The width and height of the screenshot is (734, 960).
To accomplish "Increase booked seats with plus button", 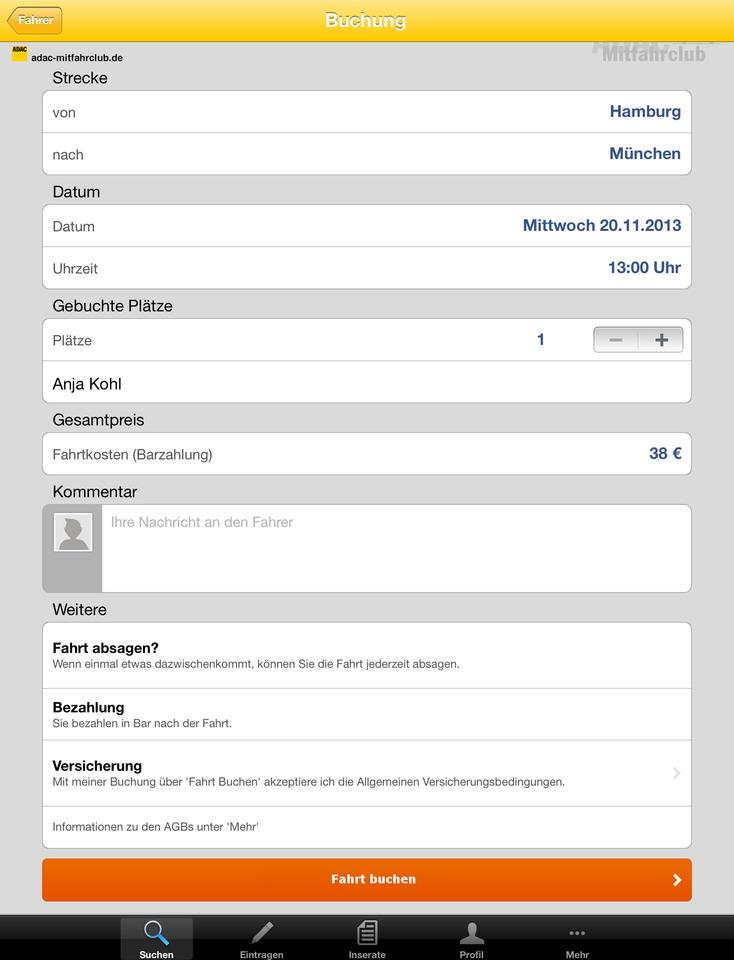I will coord(661,340).
